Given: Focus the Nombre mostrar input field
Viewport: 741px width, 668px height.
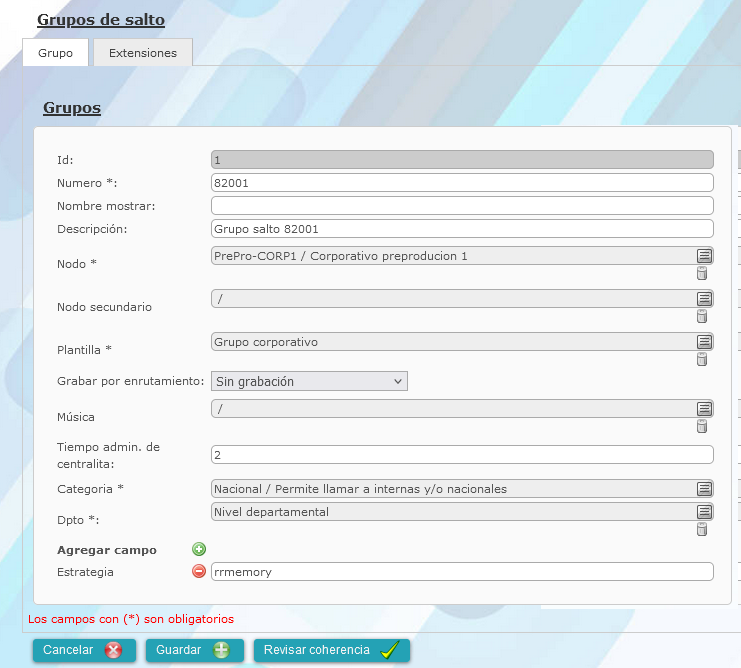Looking at the screenshot, I should point(462,206).
